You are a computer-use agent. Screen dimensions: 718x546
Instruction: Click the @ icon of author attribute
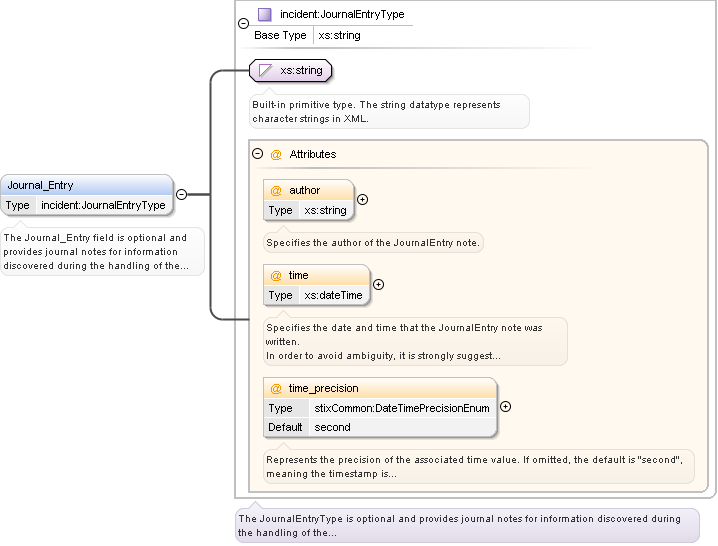(x=277, y=190)
